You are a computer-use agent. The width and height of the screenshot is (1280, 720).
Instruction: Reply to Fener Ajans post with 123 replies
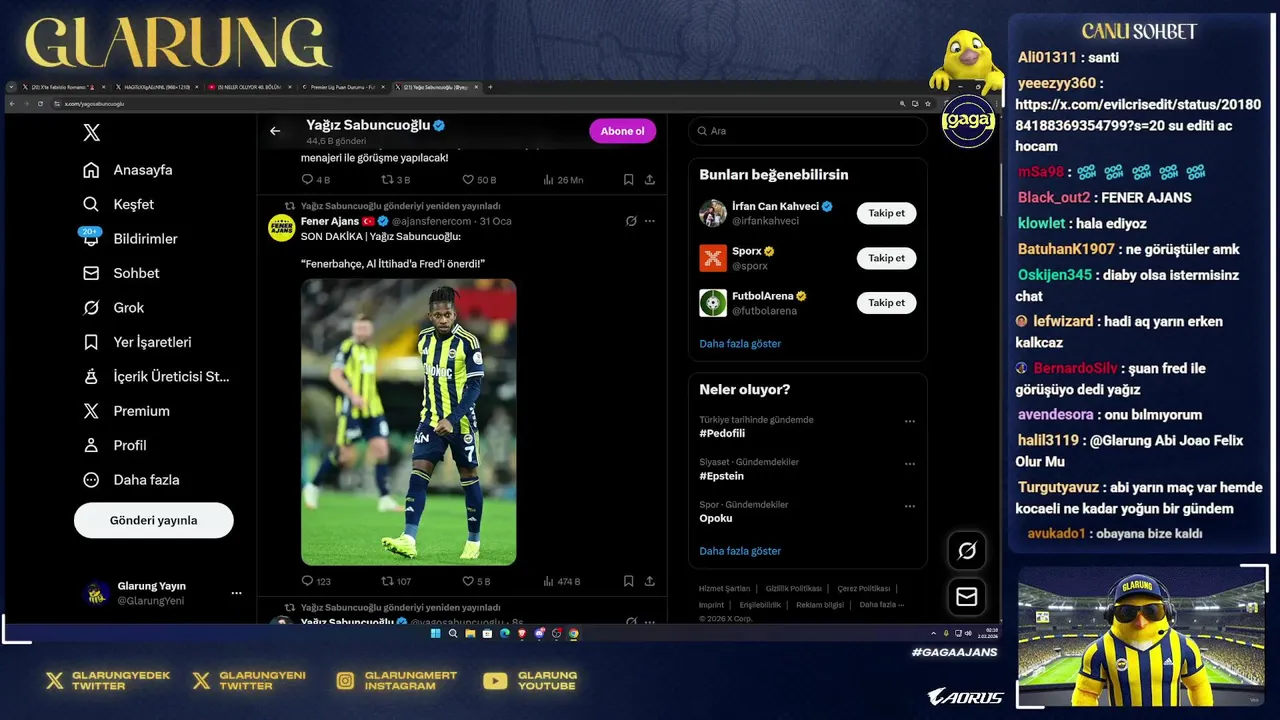click(x=316, y=581)
